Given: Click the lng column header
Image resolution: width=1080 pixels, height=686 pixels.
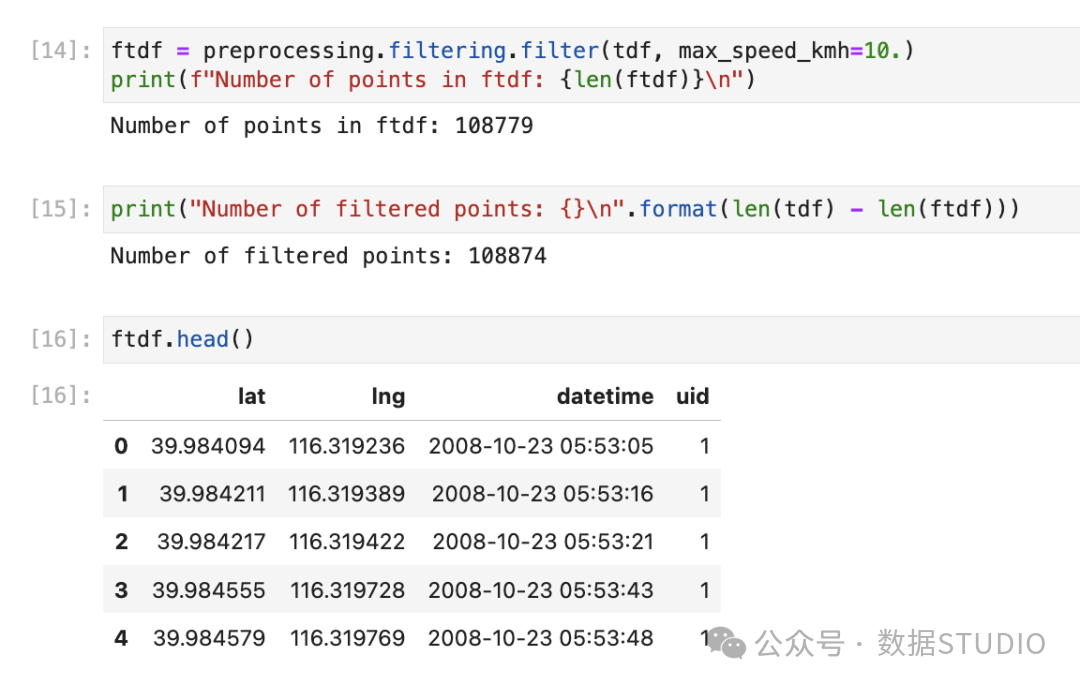Looking at the screenshot, I should click(x=388, y=396).
